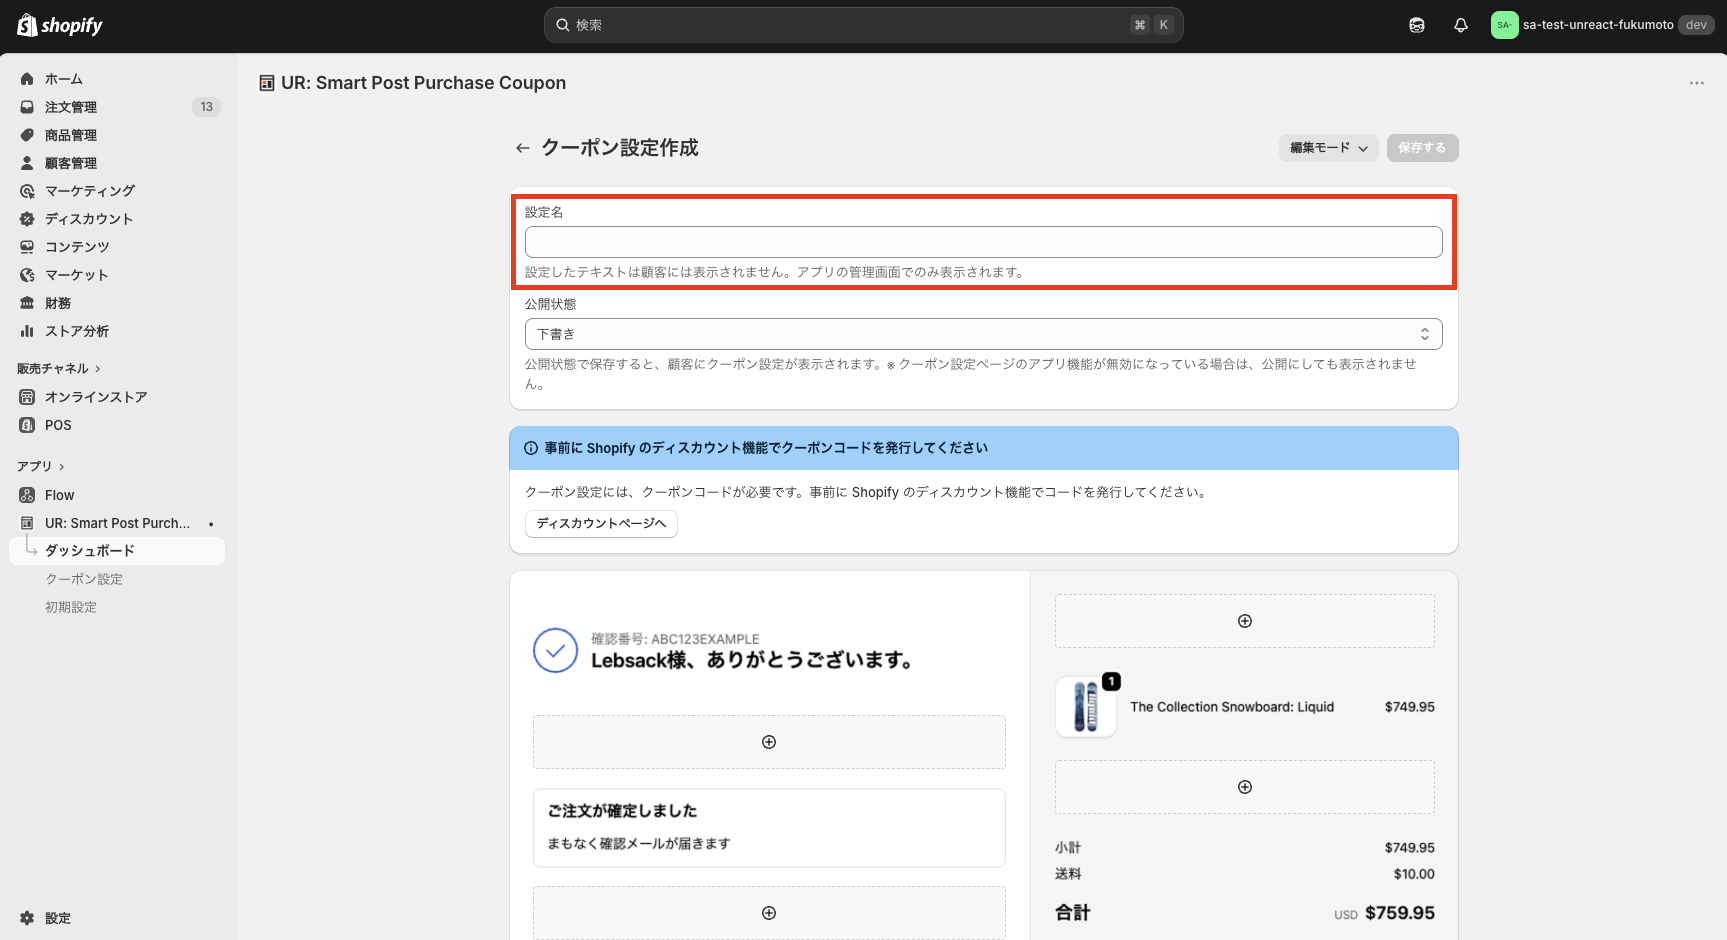Image resolution: width=1727 pixels, height=940 pixels.
Task: Click the analytics bar chart icon
Action: coord(27,331)
